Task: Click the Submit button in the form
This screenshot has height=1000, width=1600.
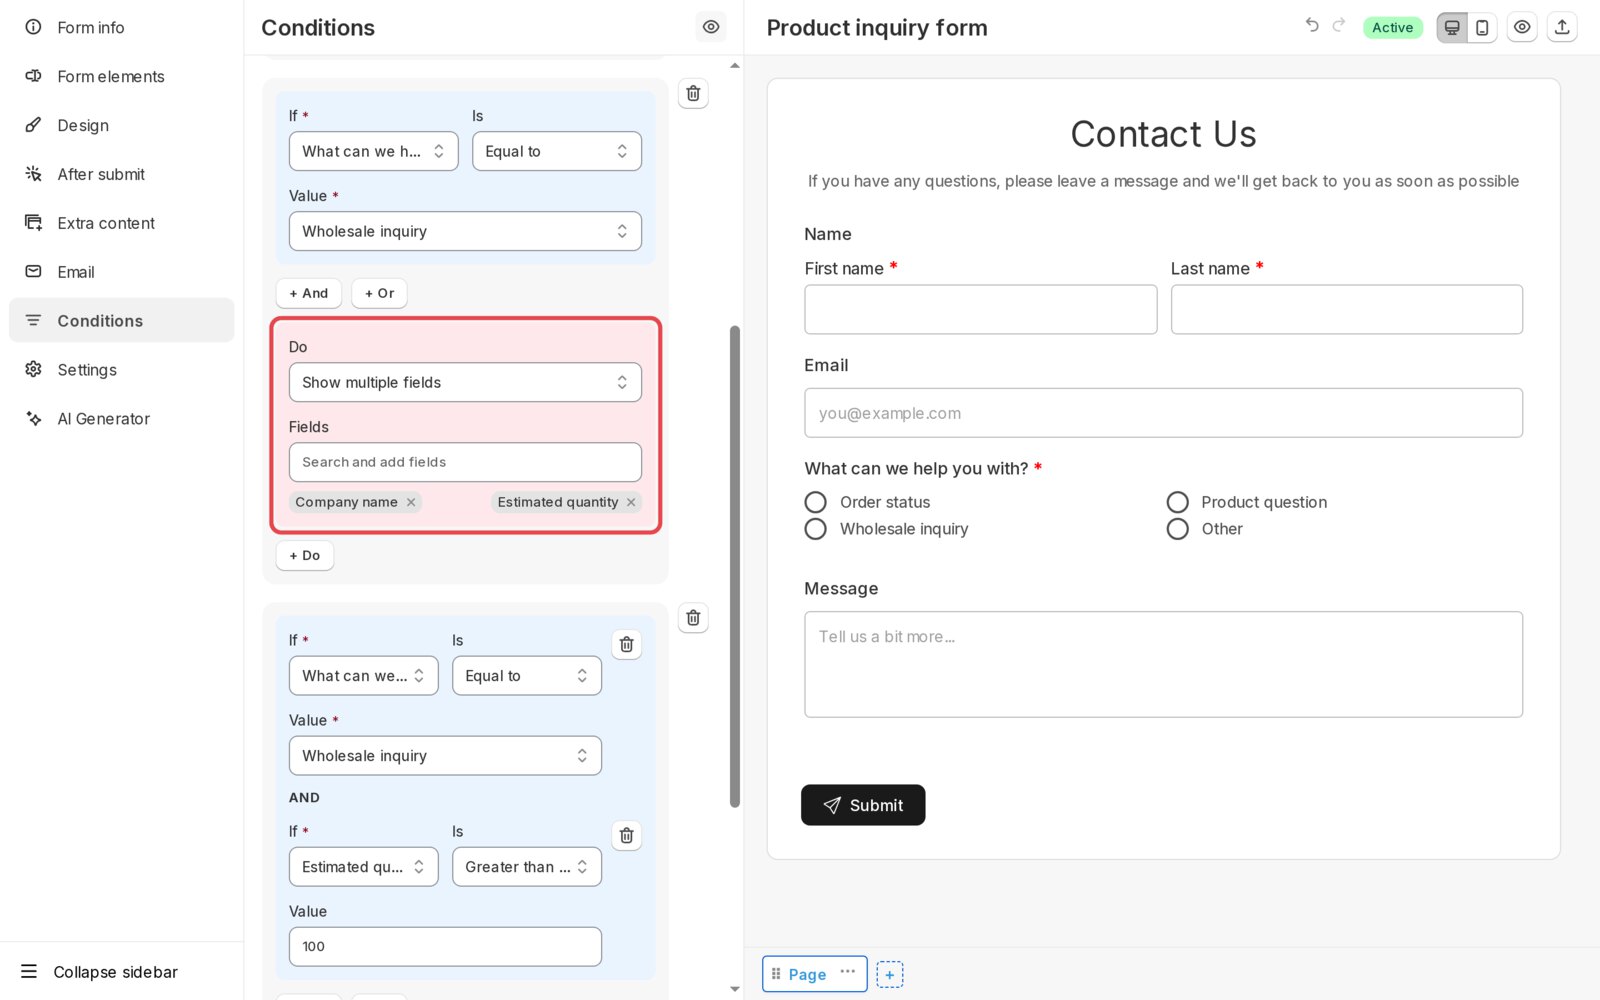Action: coord(863,805)
